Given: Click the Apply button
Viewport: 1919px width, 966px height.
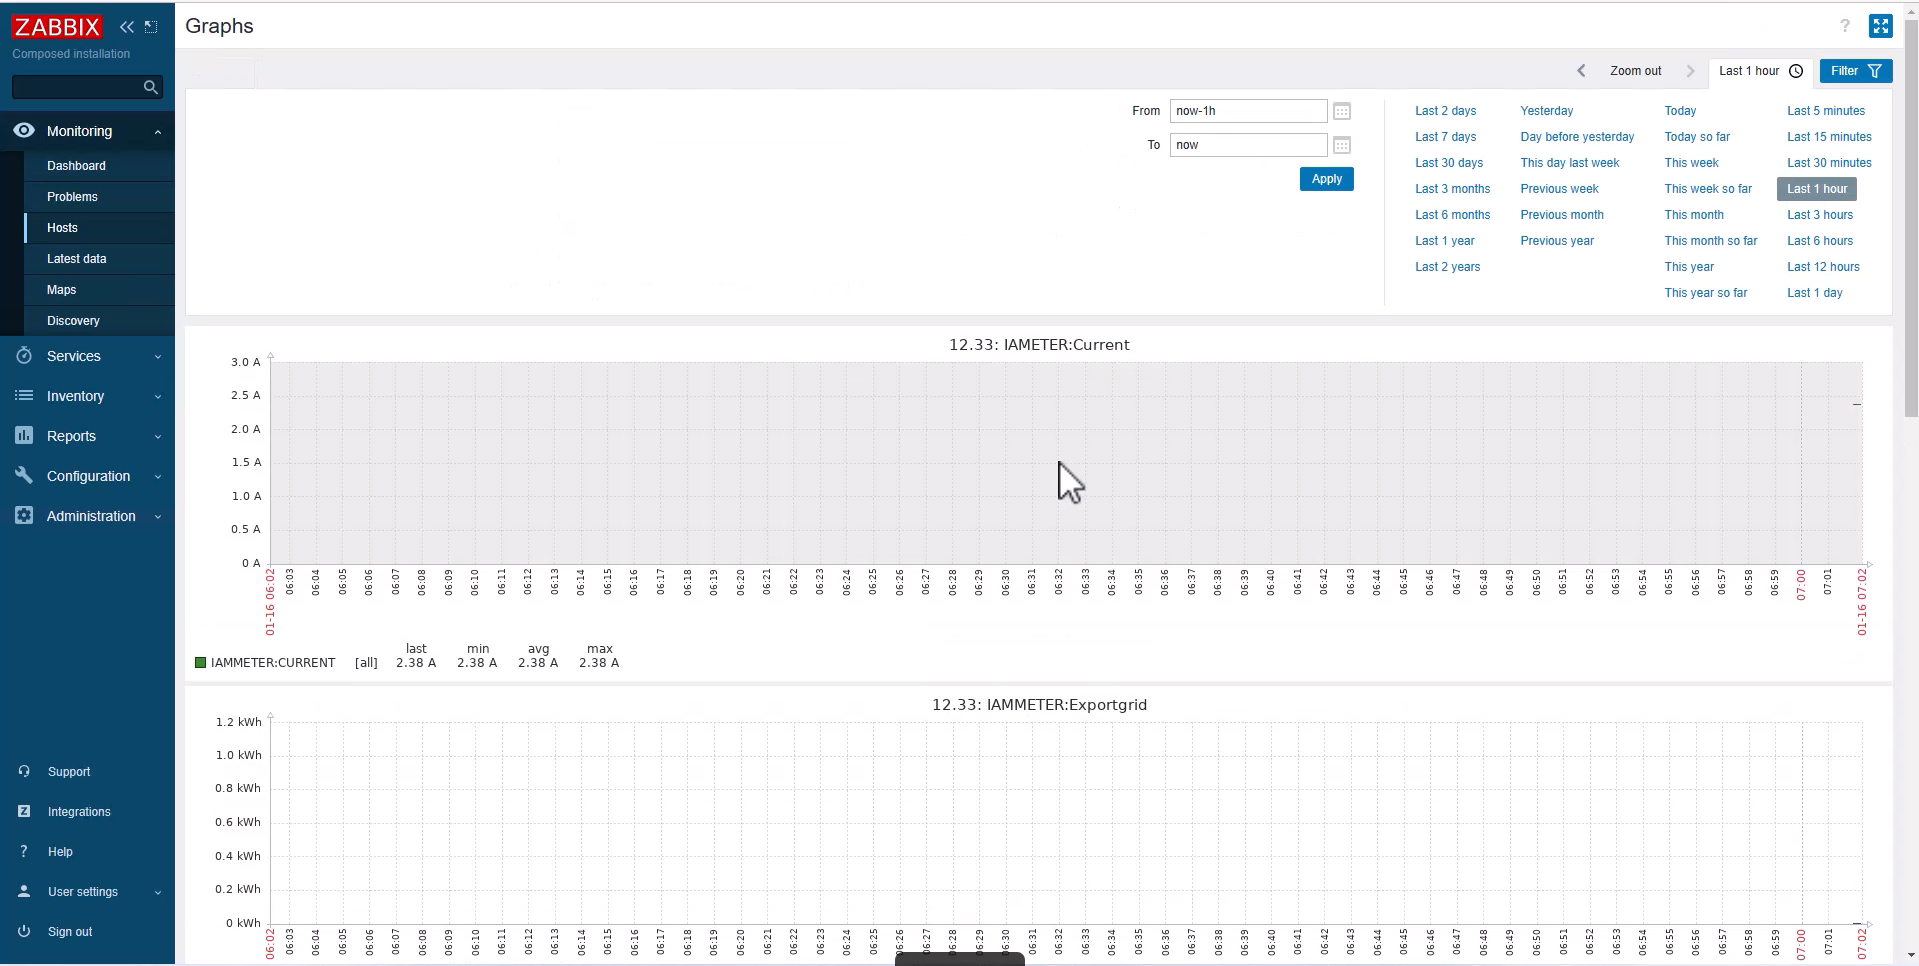Looking at the screenshot, I should pyautogui.click(x=1326, y=179).
